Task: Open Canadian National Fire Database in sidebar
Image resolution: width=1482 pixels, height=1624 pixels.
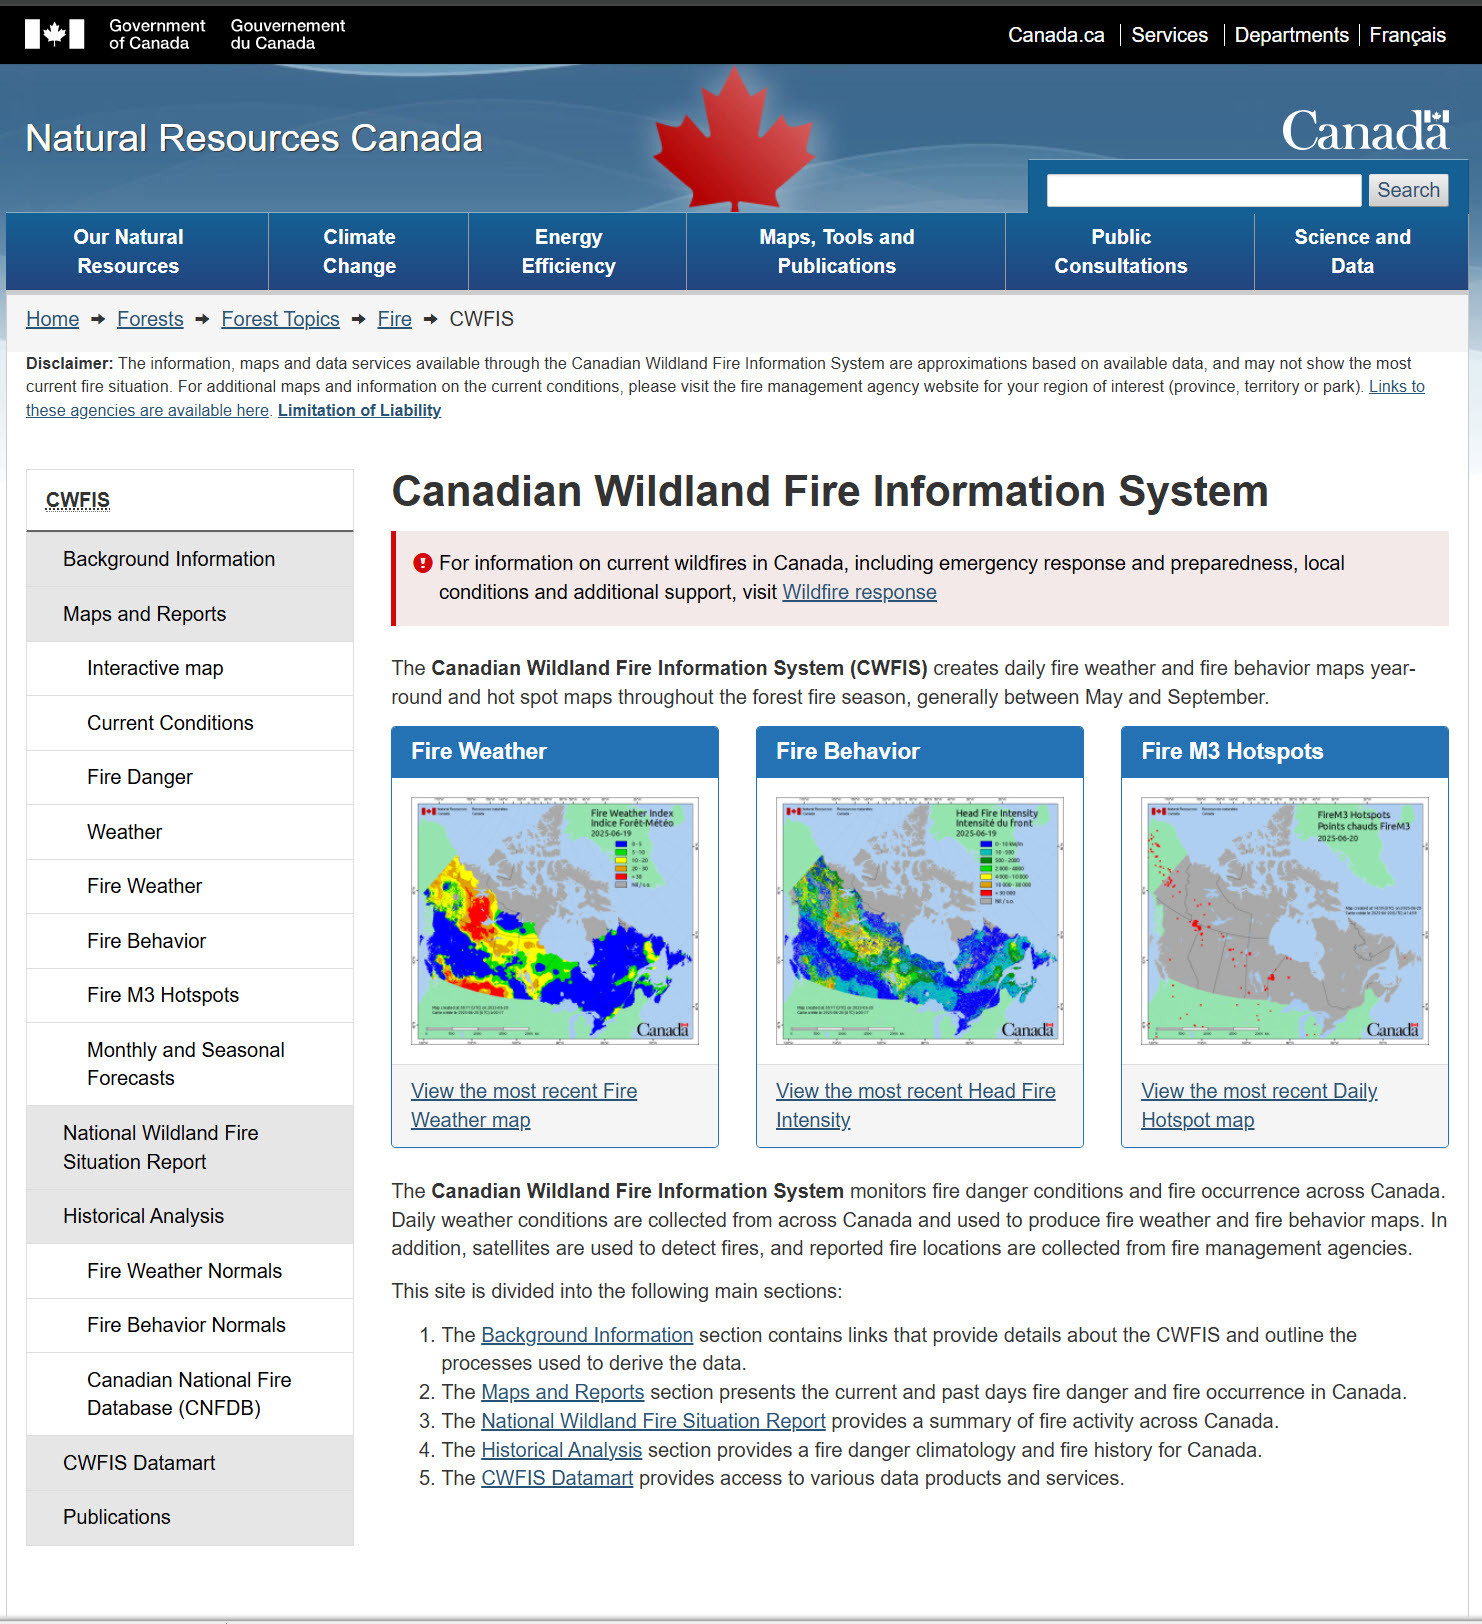Action: 190,1394
